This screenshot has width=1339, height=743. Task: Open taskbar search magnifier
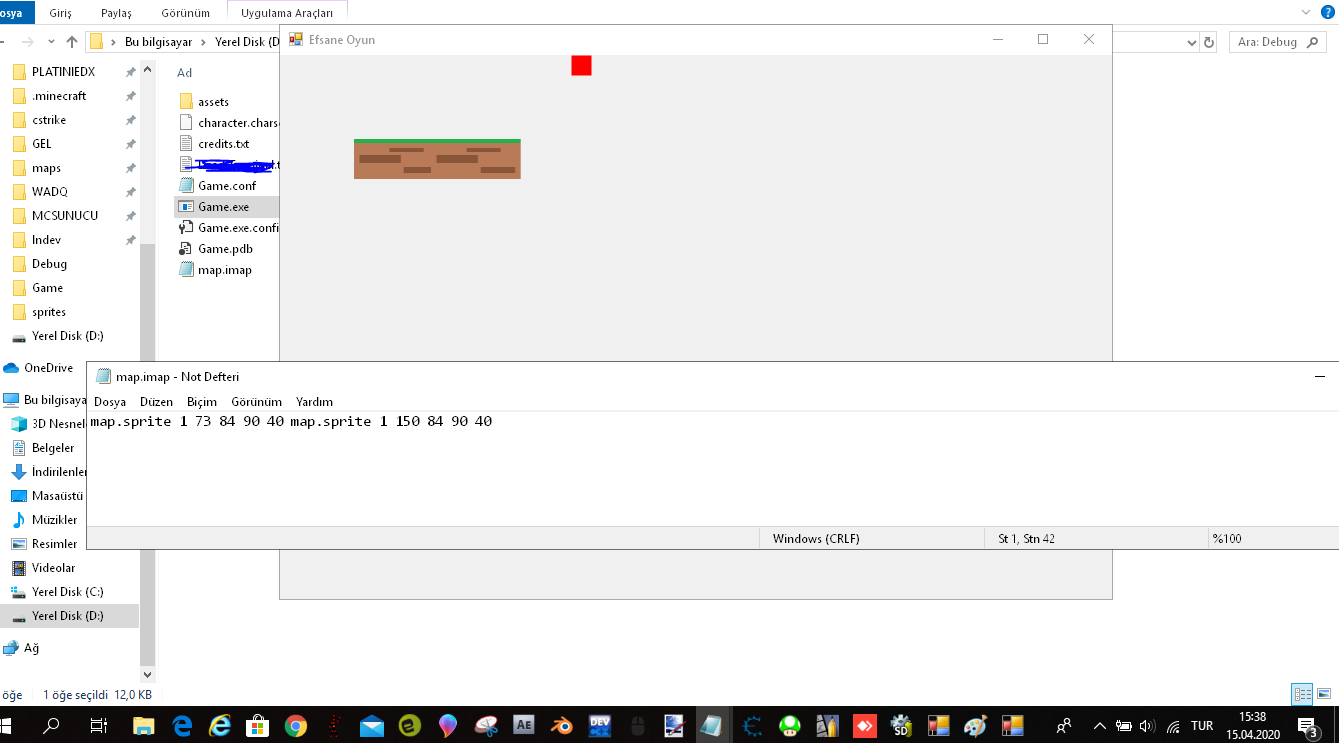point(52,726)
